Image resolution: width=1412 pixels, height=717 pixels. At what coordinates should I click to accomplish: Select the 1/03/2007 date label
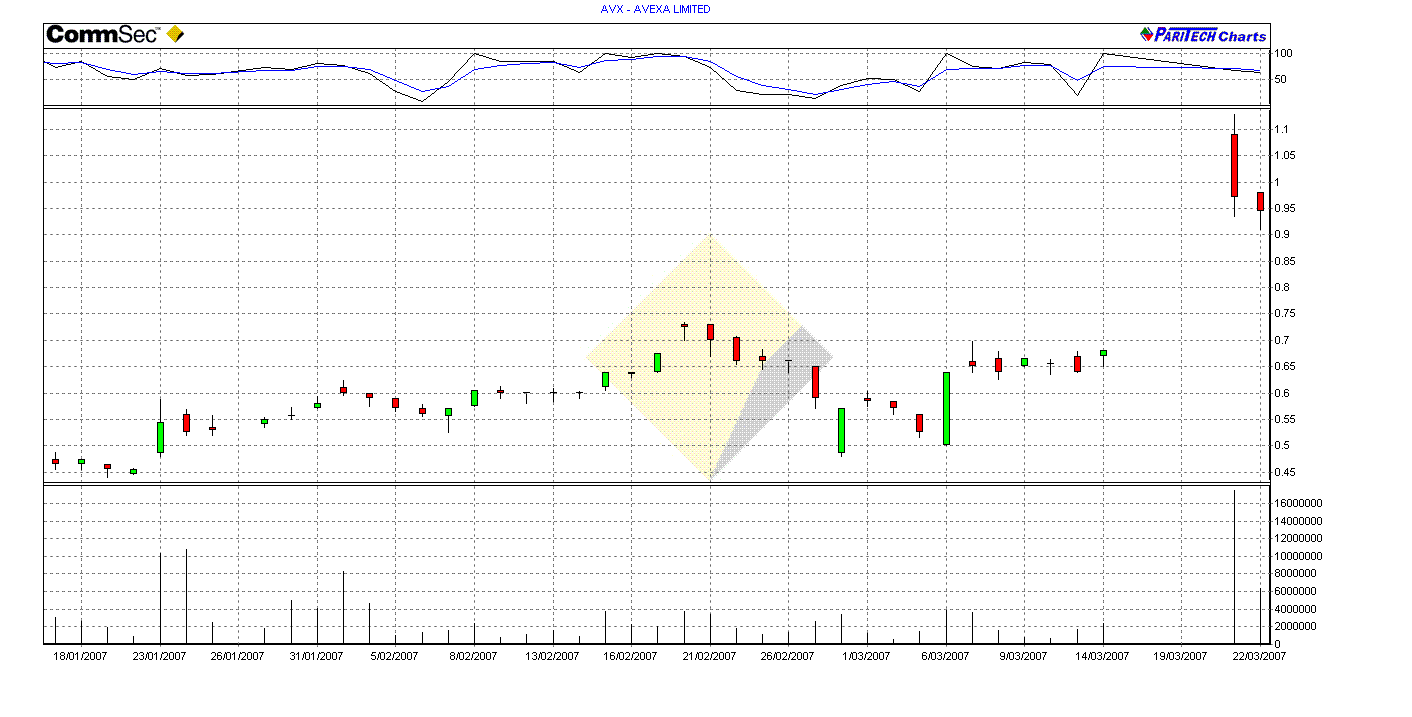pyautogui.click(x=866, y=656)
